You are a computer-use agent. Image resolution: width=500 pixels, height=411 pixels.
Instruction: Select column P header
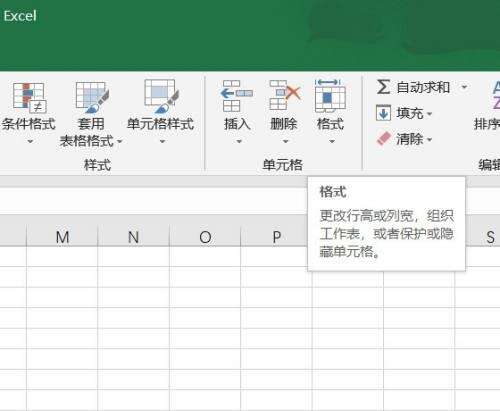point(276,237)
